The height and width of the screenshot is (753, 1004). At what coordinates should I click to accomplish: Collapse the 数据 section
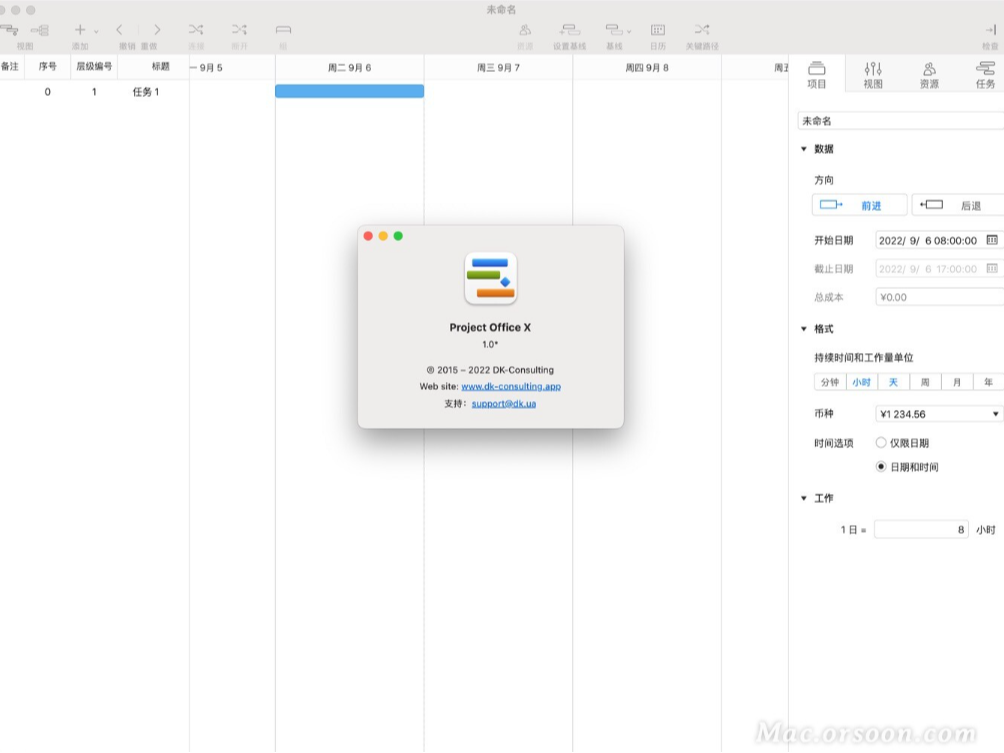point(803,148)
